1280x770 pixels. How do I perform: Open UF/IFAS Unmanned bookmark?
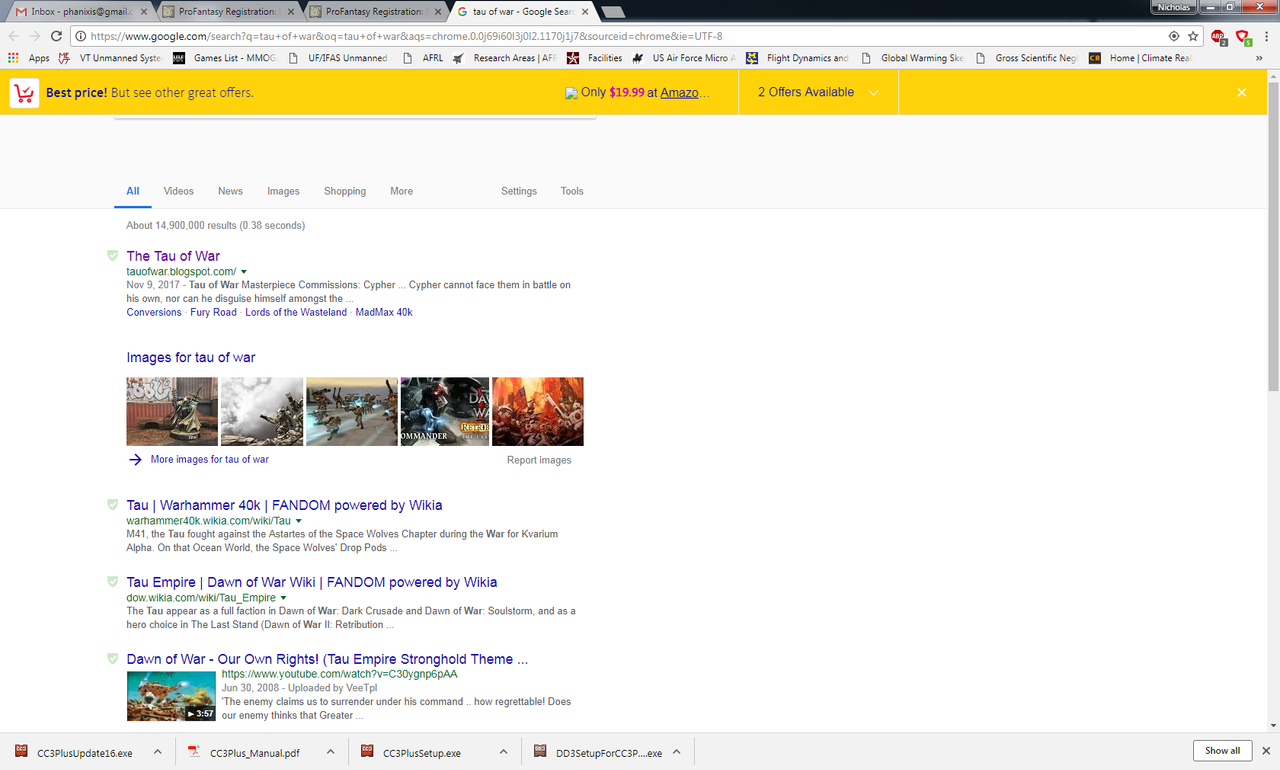pos(338,58)
